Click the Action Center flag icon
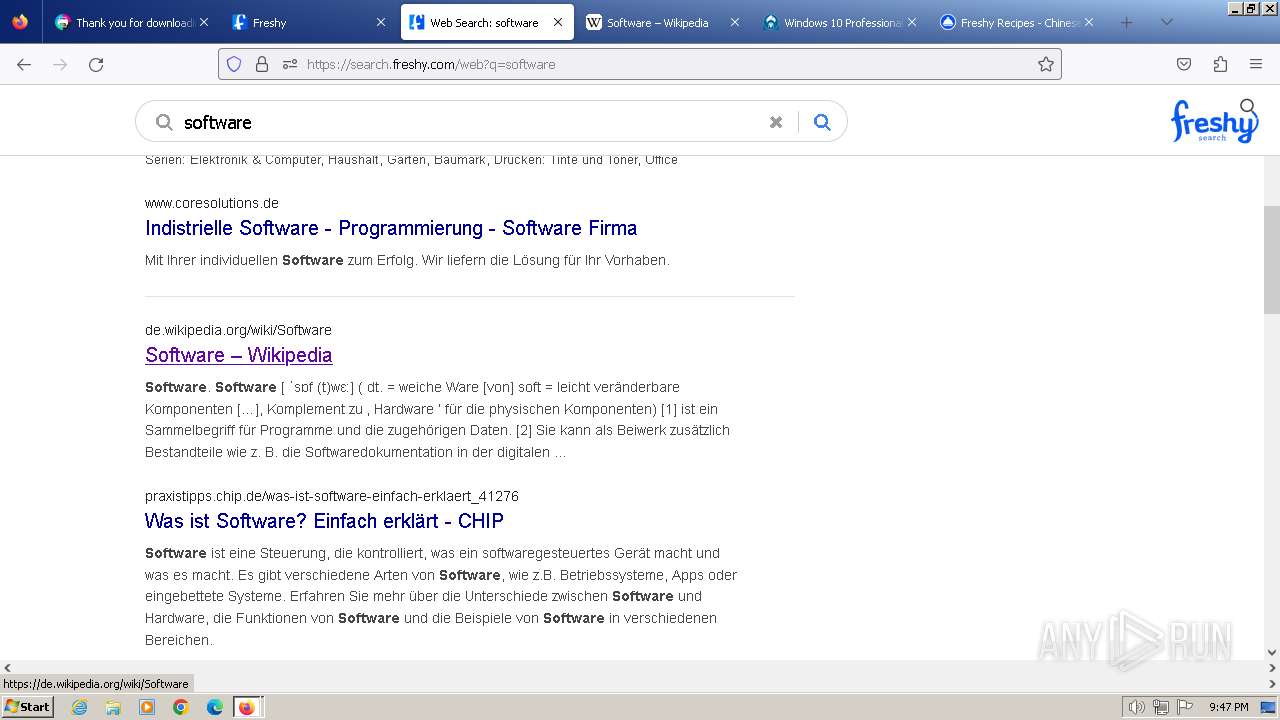Viewport: 1280px width, 720px height. (1185, 707)
